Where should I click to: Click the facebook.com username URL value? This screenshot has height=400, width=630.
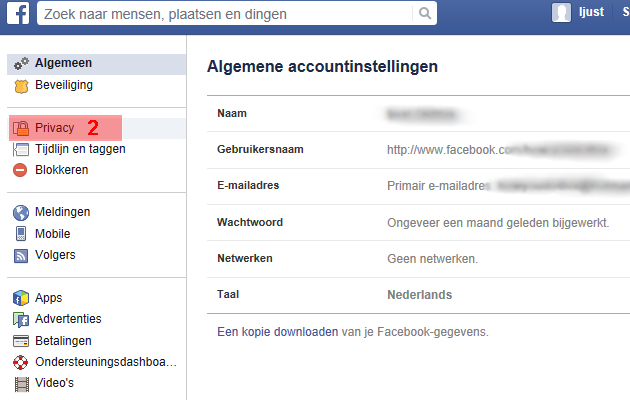tap(498, 150)
